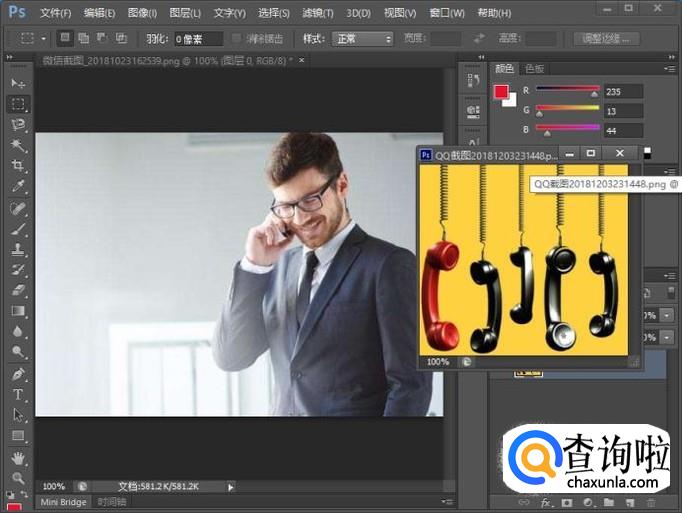Open the Mini Bridge panel menu
The image size is (682, 513).
coord(447,502)
